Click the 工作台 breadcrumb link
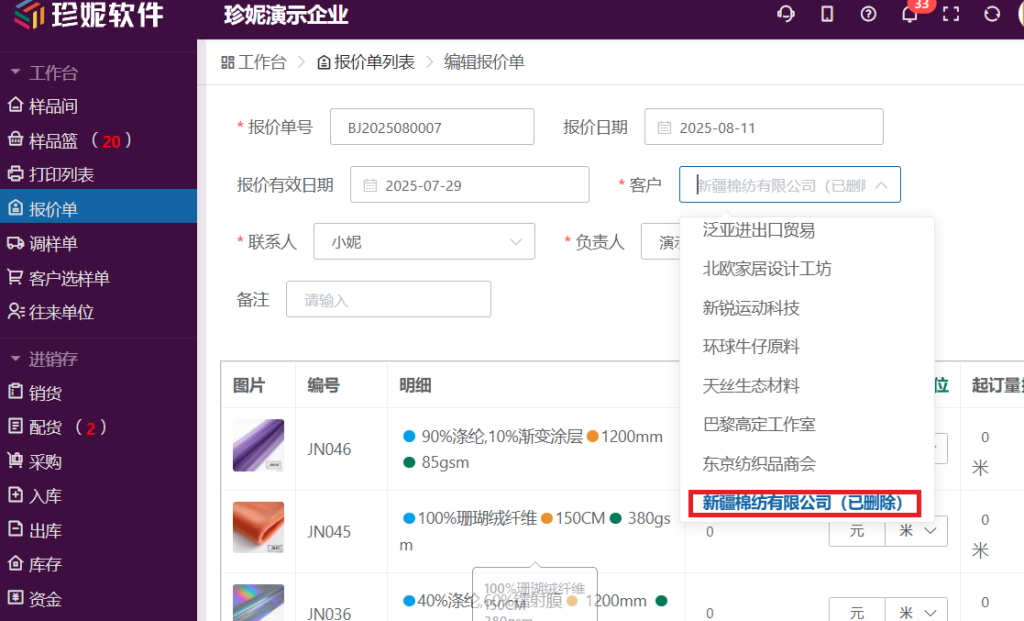1024x621 pixels. point(253,62)
